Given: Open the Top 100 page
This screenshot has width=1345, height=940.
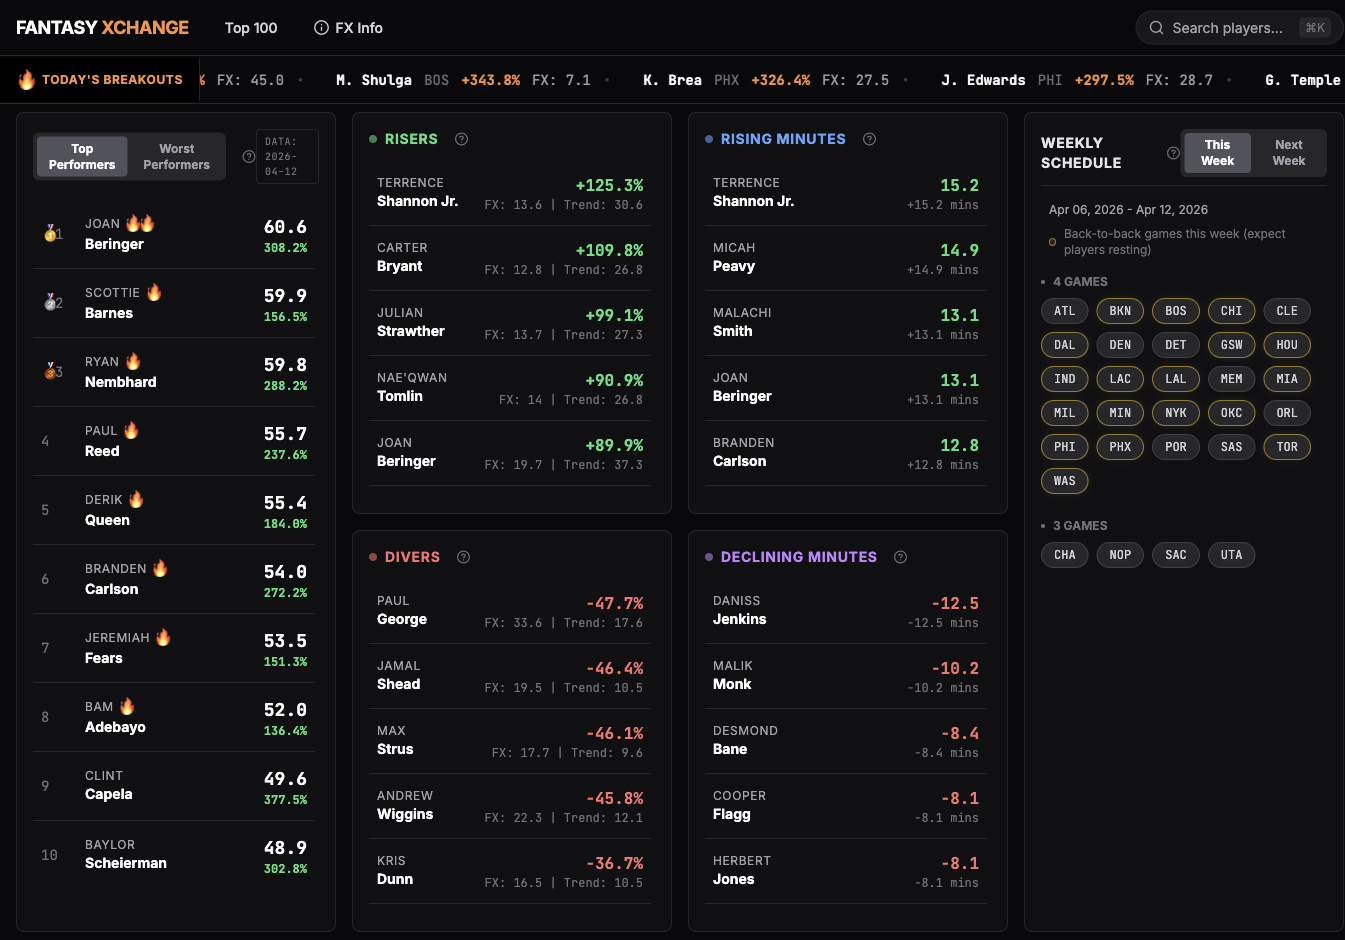Looking at the screenshot, I should coord(251,28).
